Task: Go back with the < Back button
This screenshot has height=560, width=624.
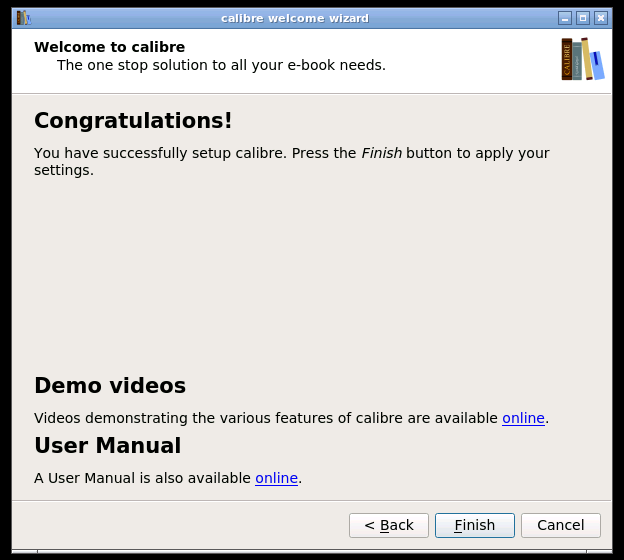Action: [x=389, y=525]
